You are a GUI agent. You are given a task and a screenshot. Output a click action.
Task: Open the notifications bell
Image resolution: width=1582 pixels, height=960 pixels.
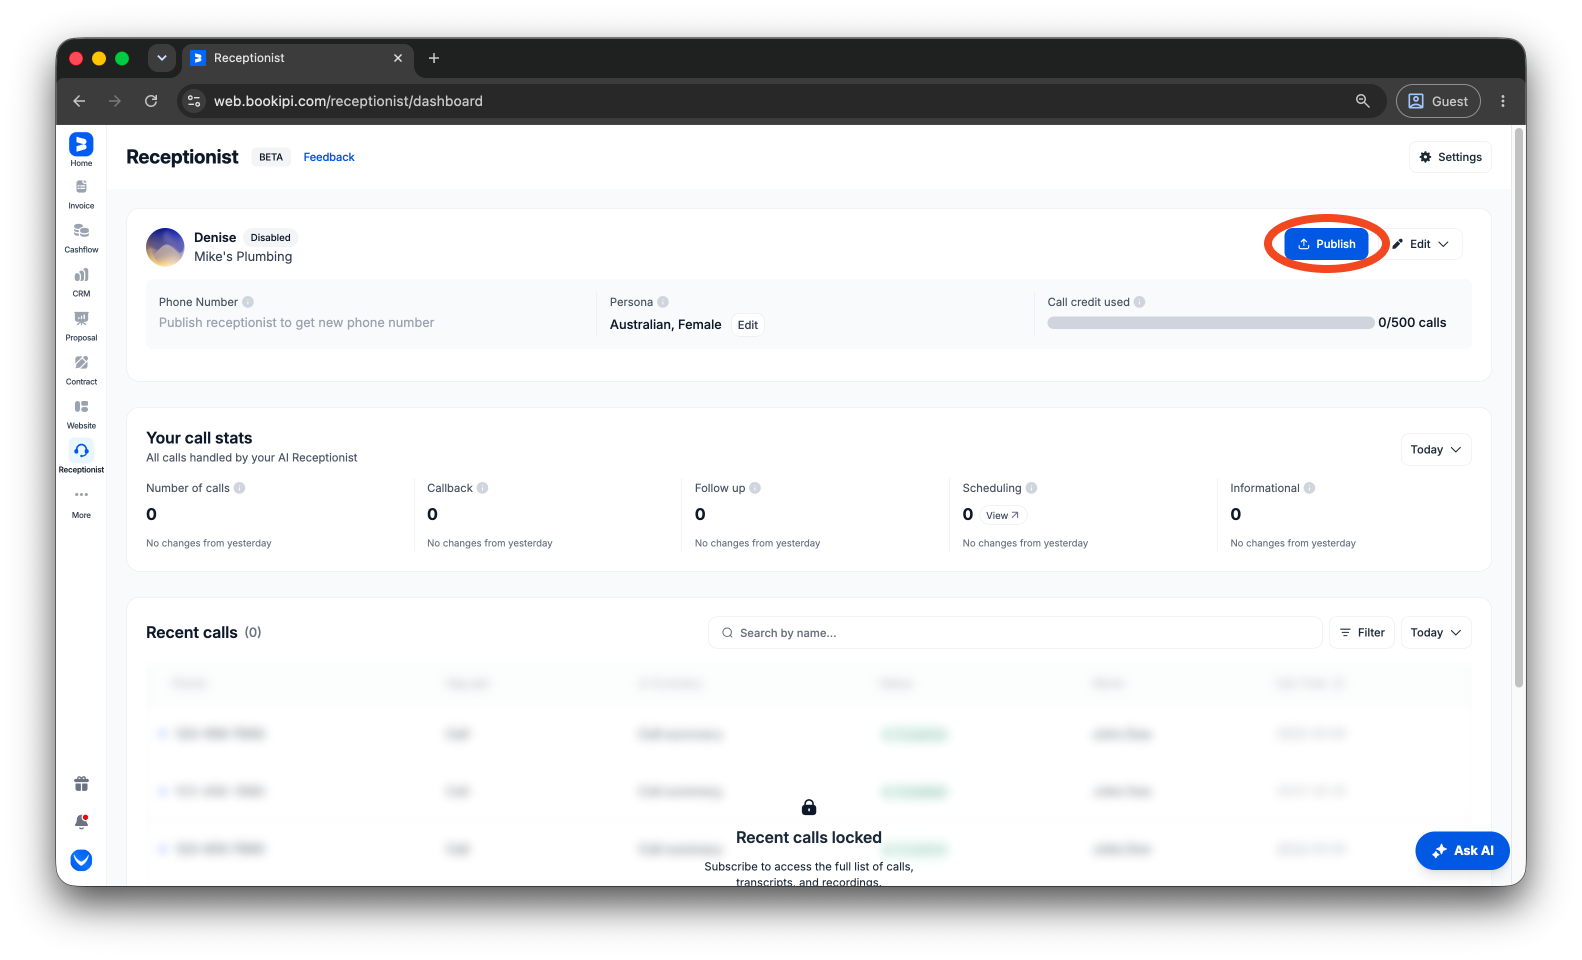81,822
